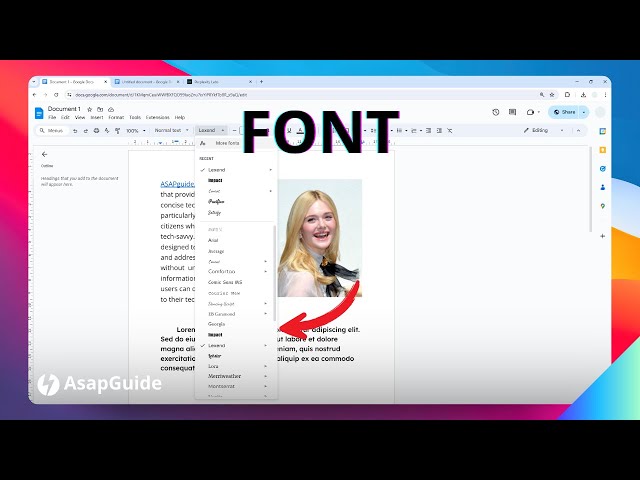This screenshot has height=480, width=640.
Task: Open the Insert menu
Action: coord(97,117)
